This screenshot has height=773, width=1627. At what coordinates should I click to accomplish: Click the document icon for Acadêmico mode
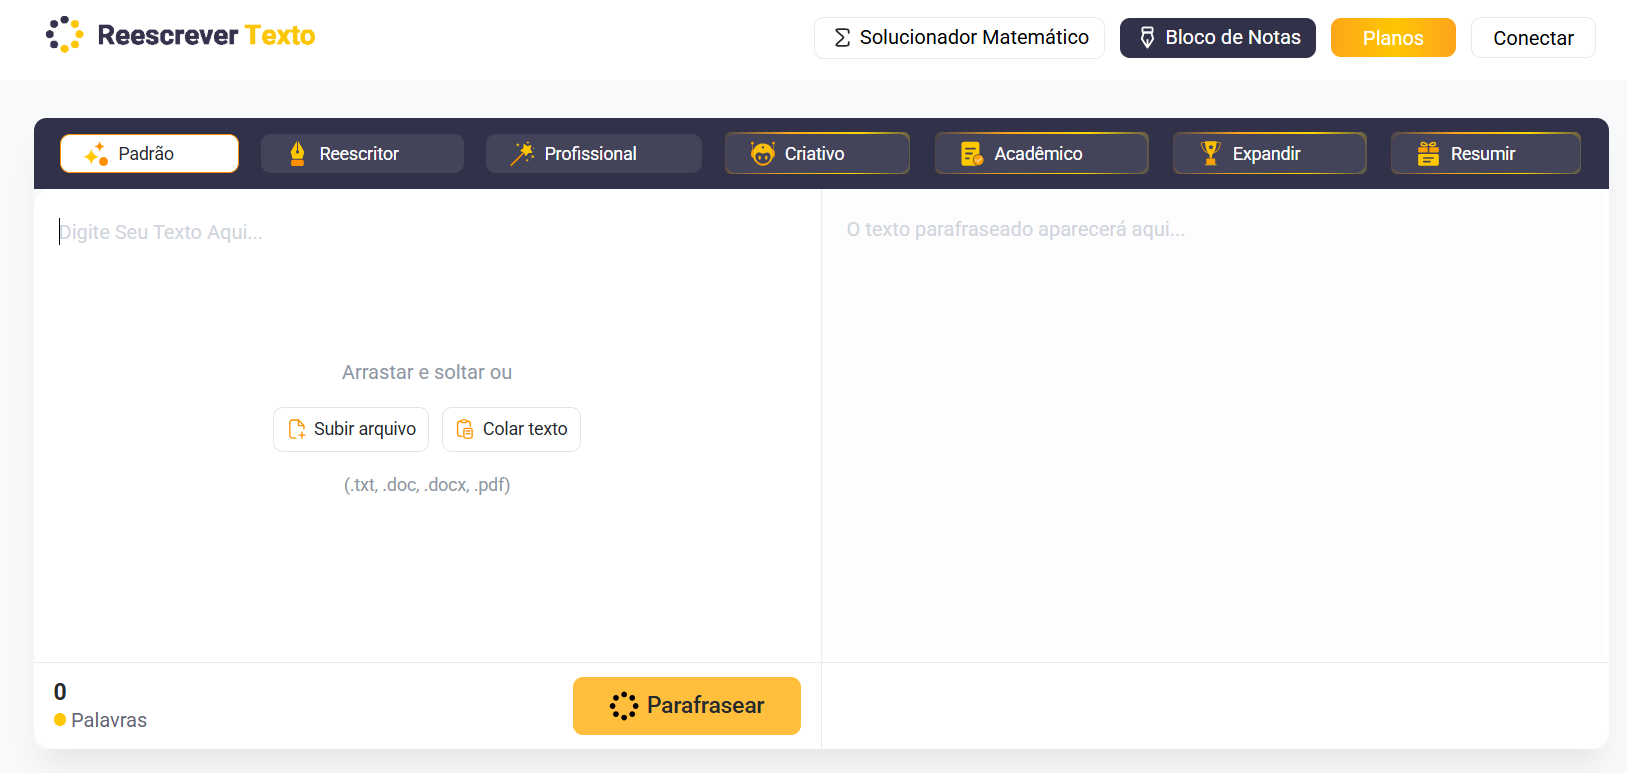pyautogui.click(x=972, y=153)
